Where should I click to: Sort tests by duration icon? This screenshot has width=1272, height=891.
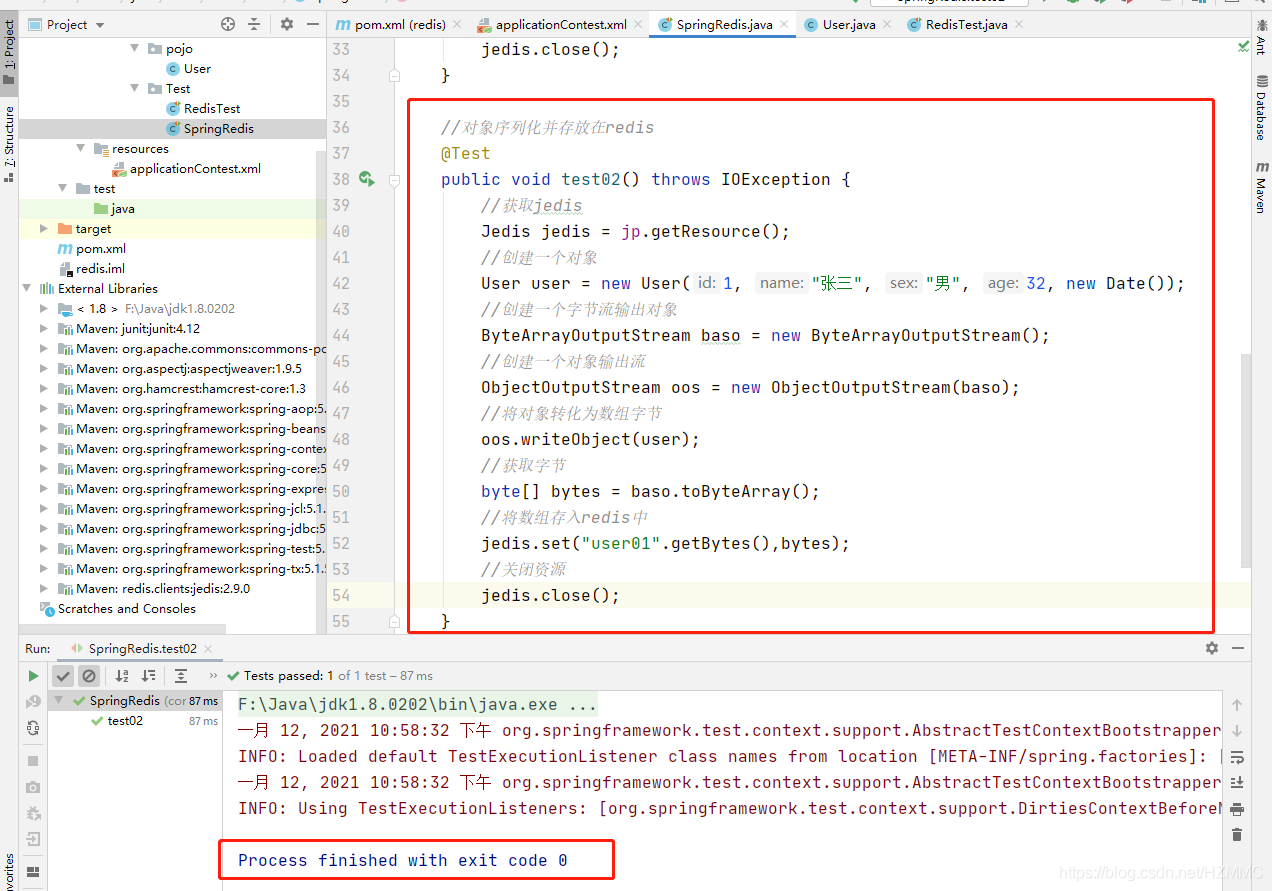(x=146, y=676)
